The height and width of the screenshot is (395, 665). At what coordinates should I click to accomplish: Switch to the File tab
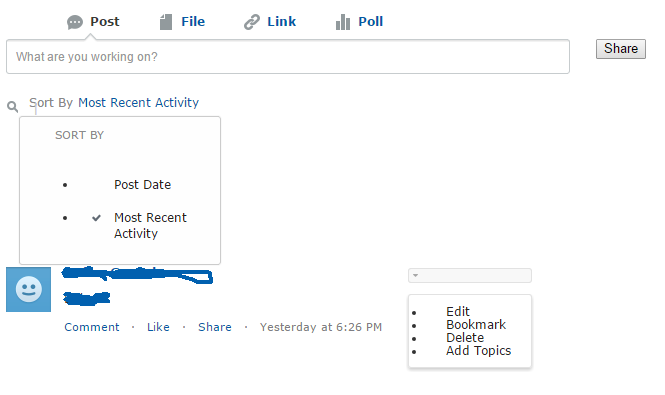click(193, 22)
